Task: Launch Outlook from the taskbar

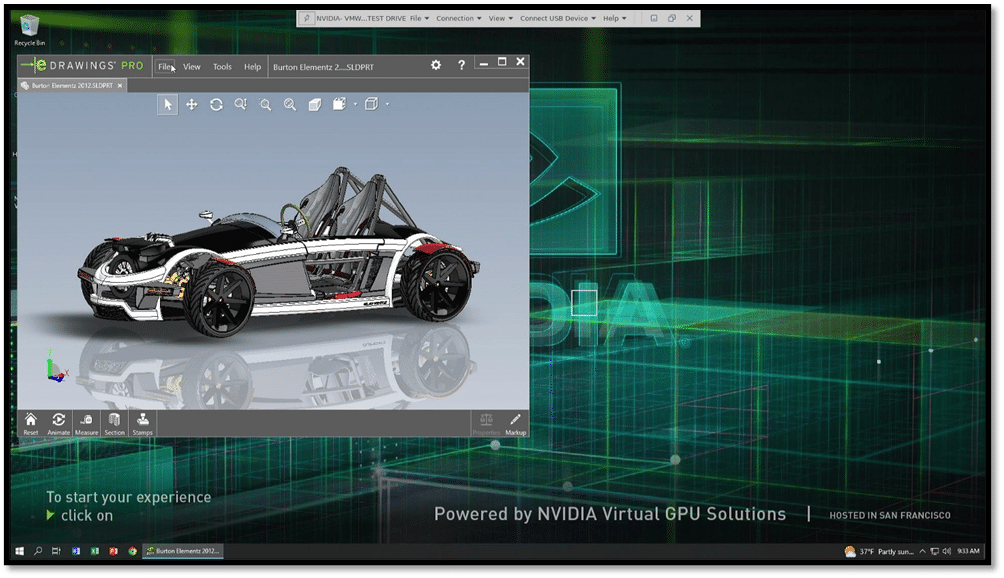Action: point(76,551)
